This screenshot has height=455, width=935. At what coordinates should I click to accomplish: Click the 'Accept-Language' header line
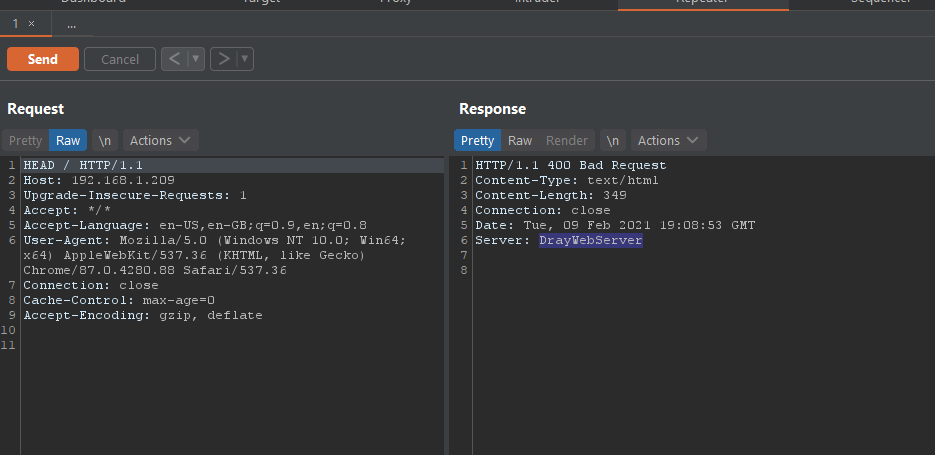pos(195,225)
